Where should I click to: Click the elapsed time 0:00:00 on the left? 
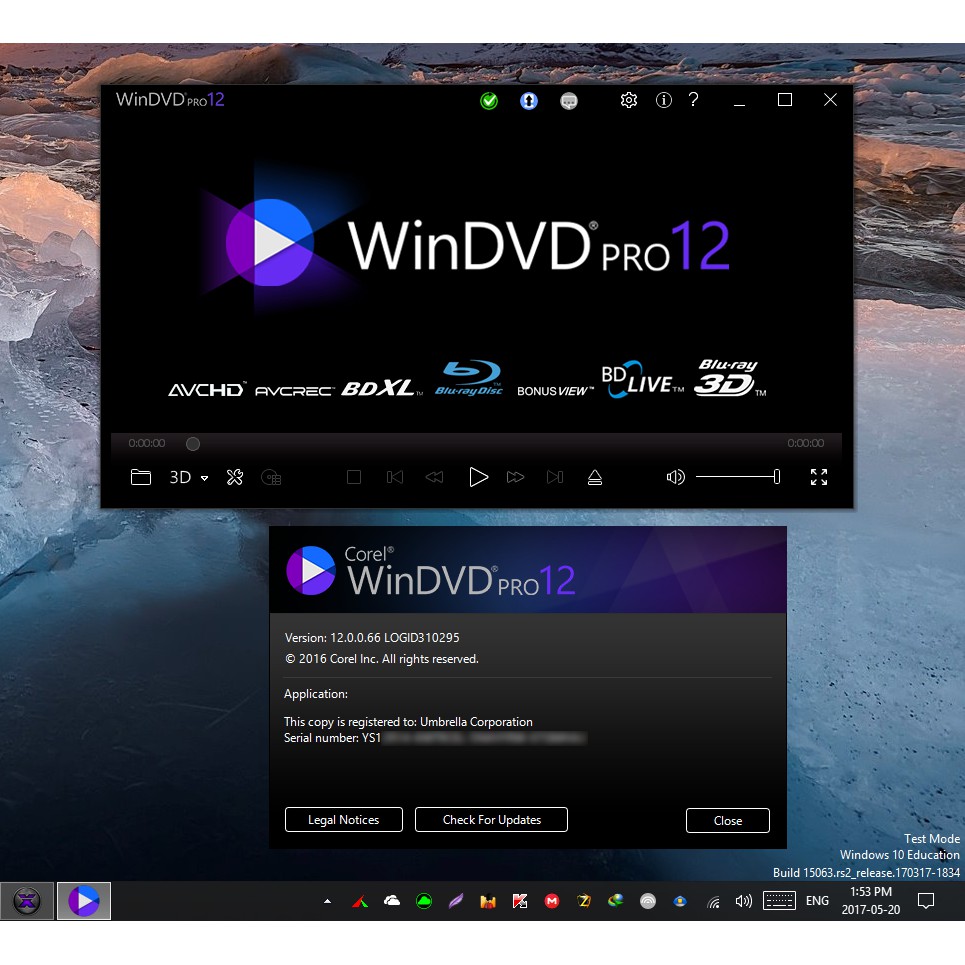146,443
